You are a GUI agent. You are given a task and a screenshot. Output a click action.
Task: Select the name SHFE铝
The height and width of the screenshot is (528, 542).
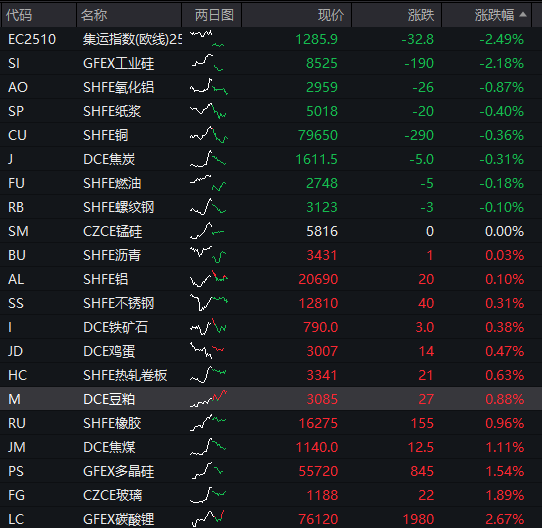coord(105,279)
